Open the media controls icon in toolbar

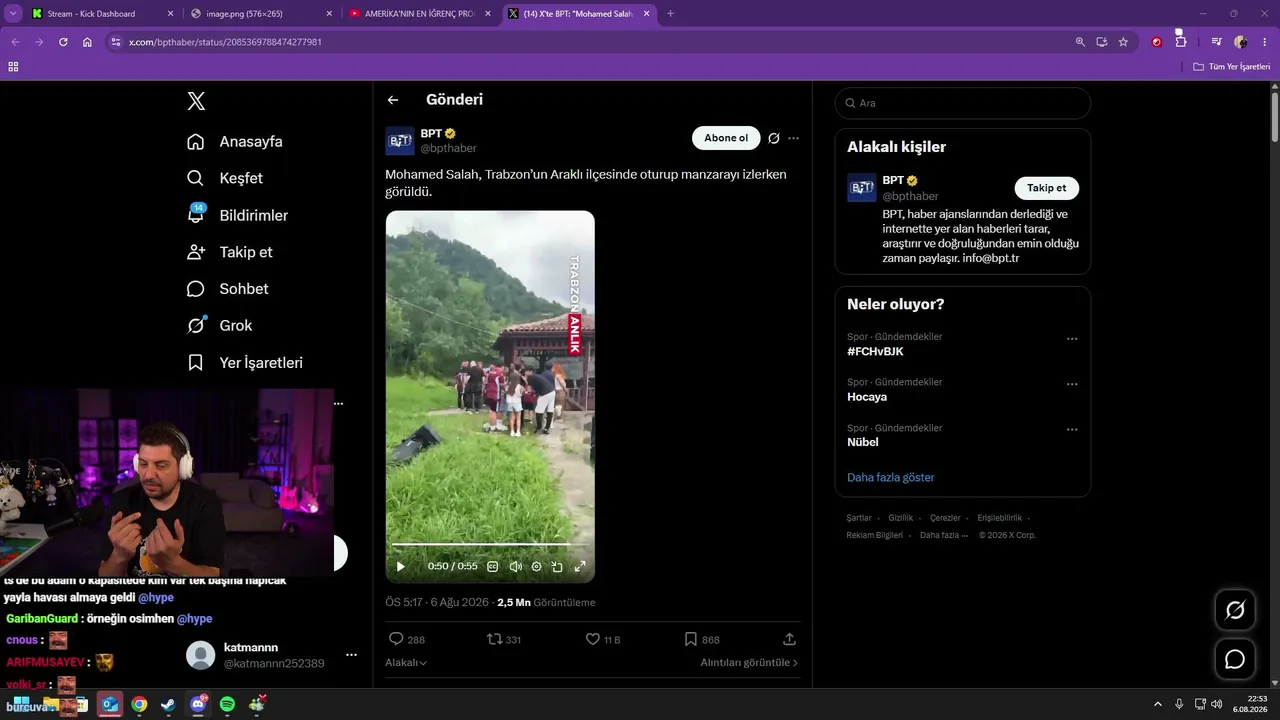coord(1216,42)
